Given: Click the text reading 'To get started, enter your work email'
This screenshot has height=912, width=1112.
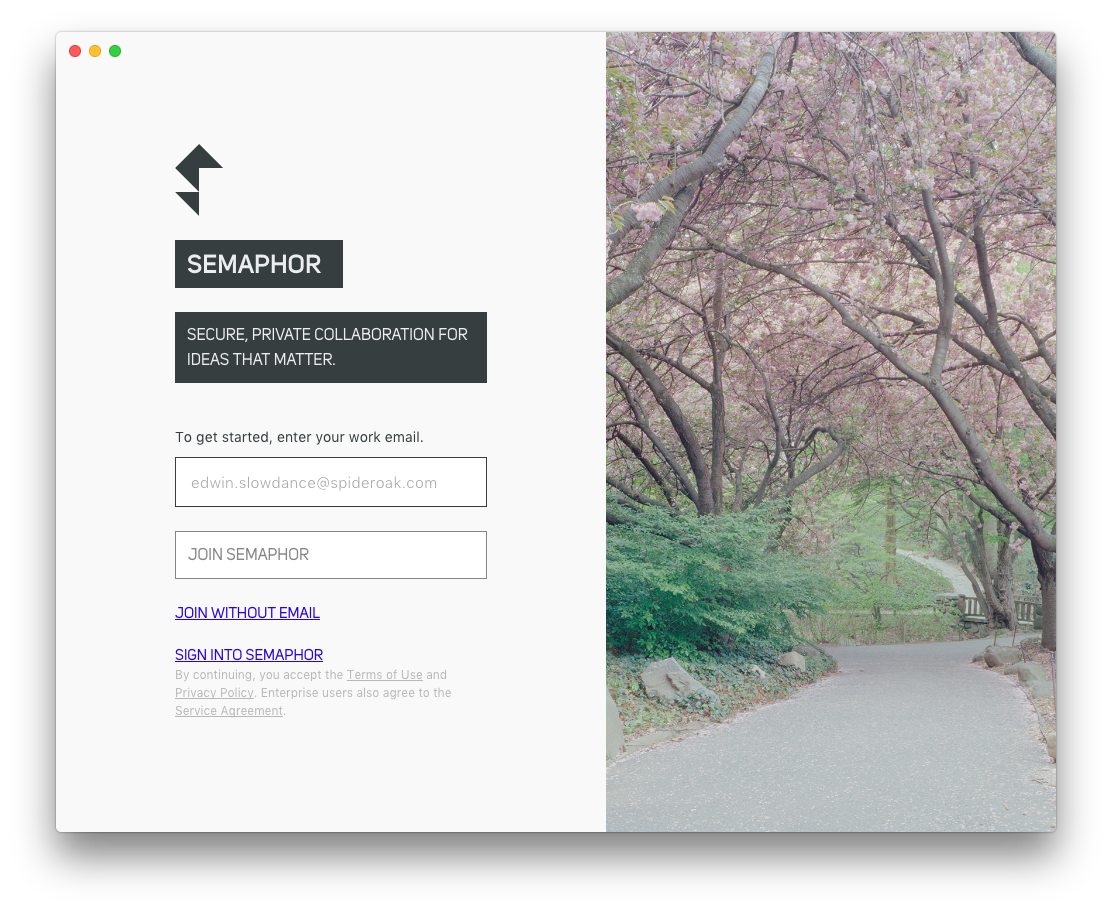Looking at the screenshot, I should coord(299,437).
